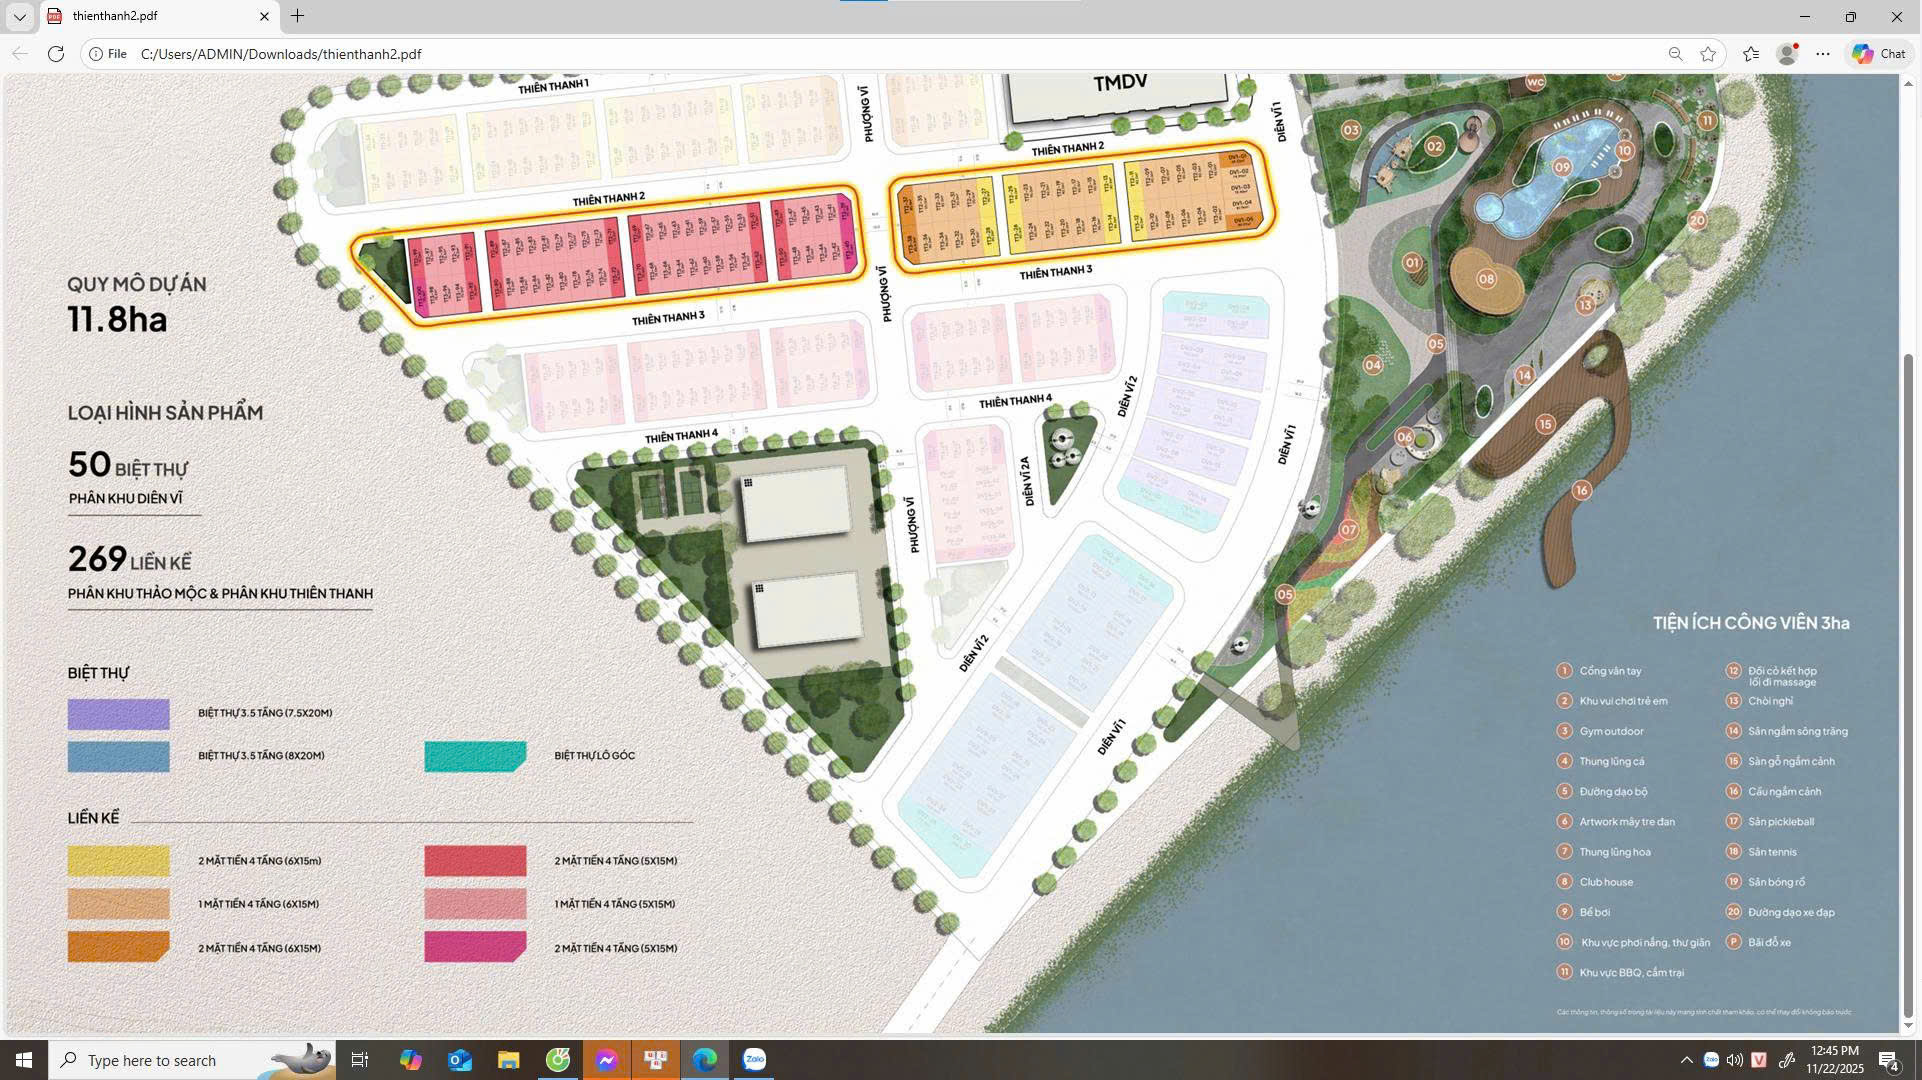Open Settings and more ellipsis menu

[x=1823, y=54]
